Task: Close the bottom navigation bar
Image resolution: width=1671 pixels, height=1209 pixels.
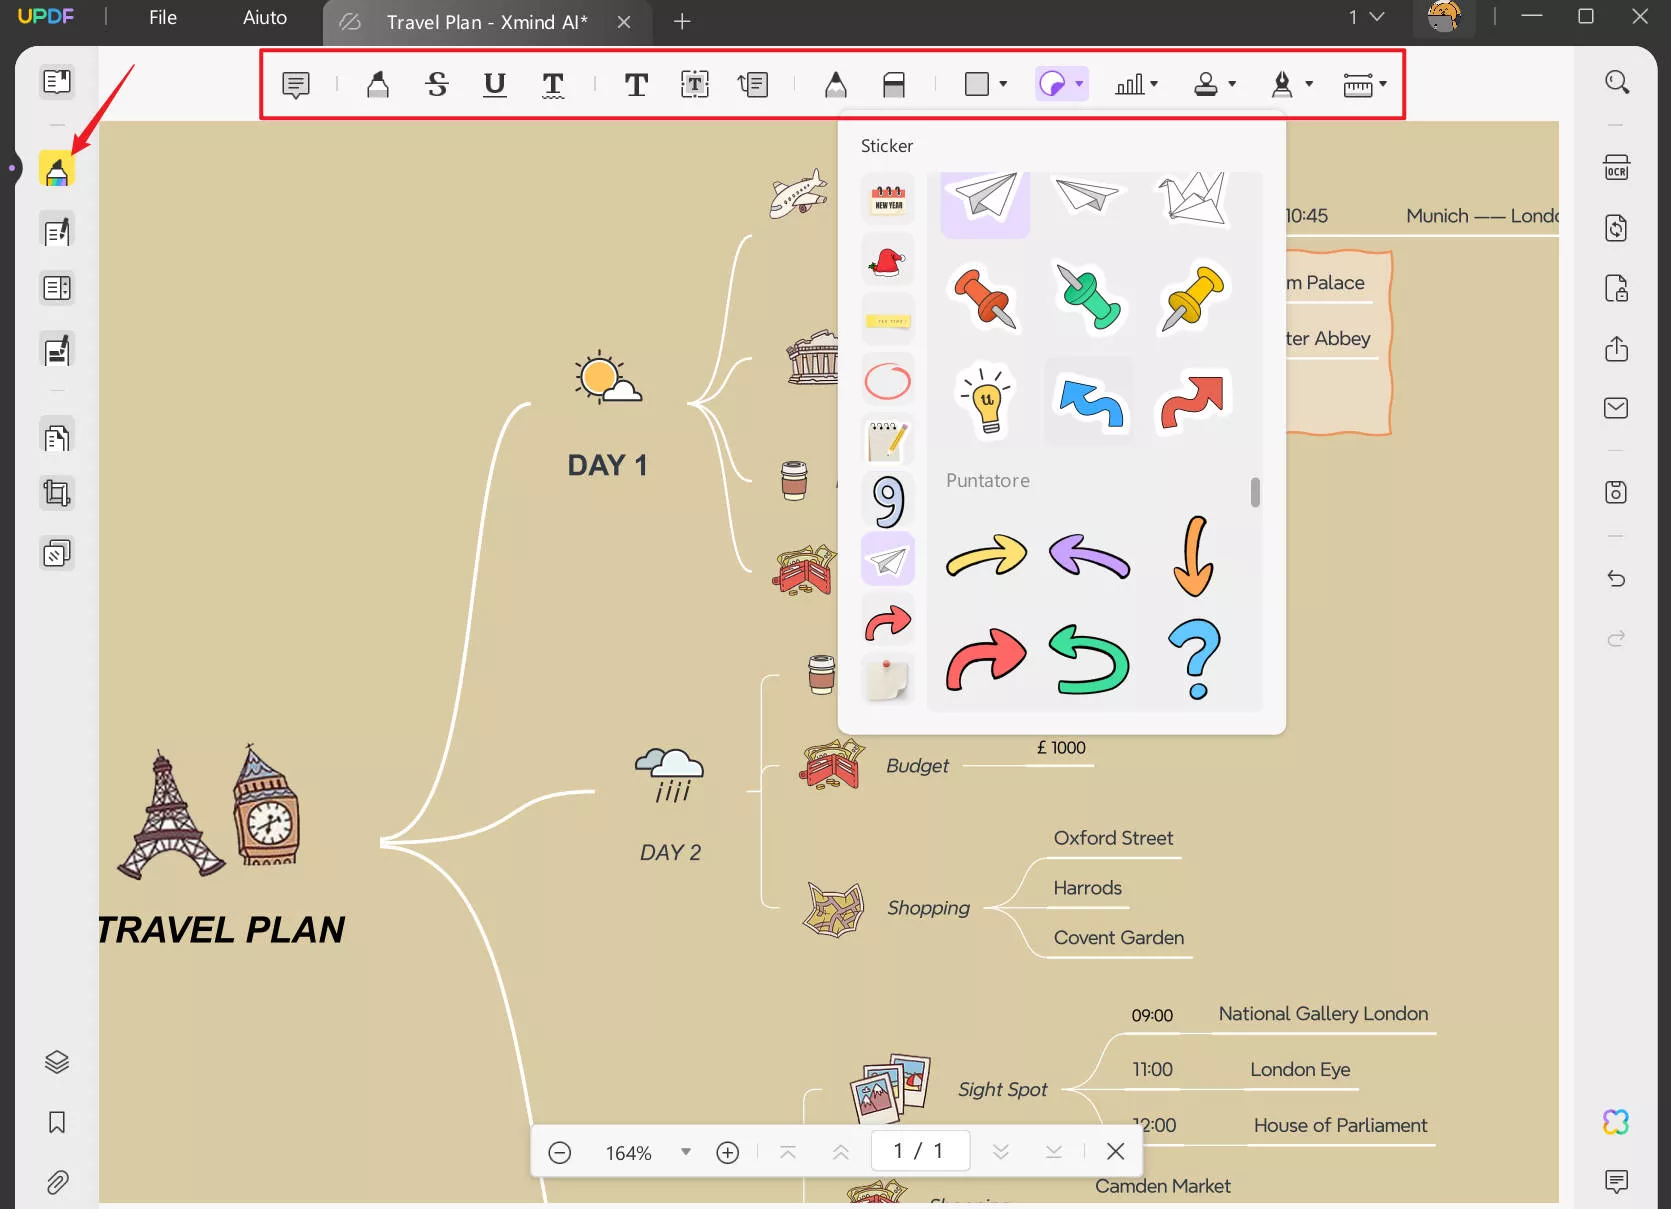Action: pyautogui.click(x=1116, y=1151)
